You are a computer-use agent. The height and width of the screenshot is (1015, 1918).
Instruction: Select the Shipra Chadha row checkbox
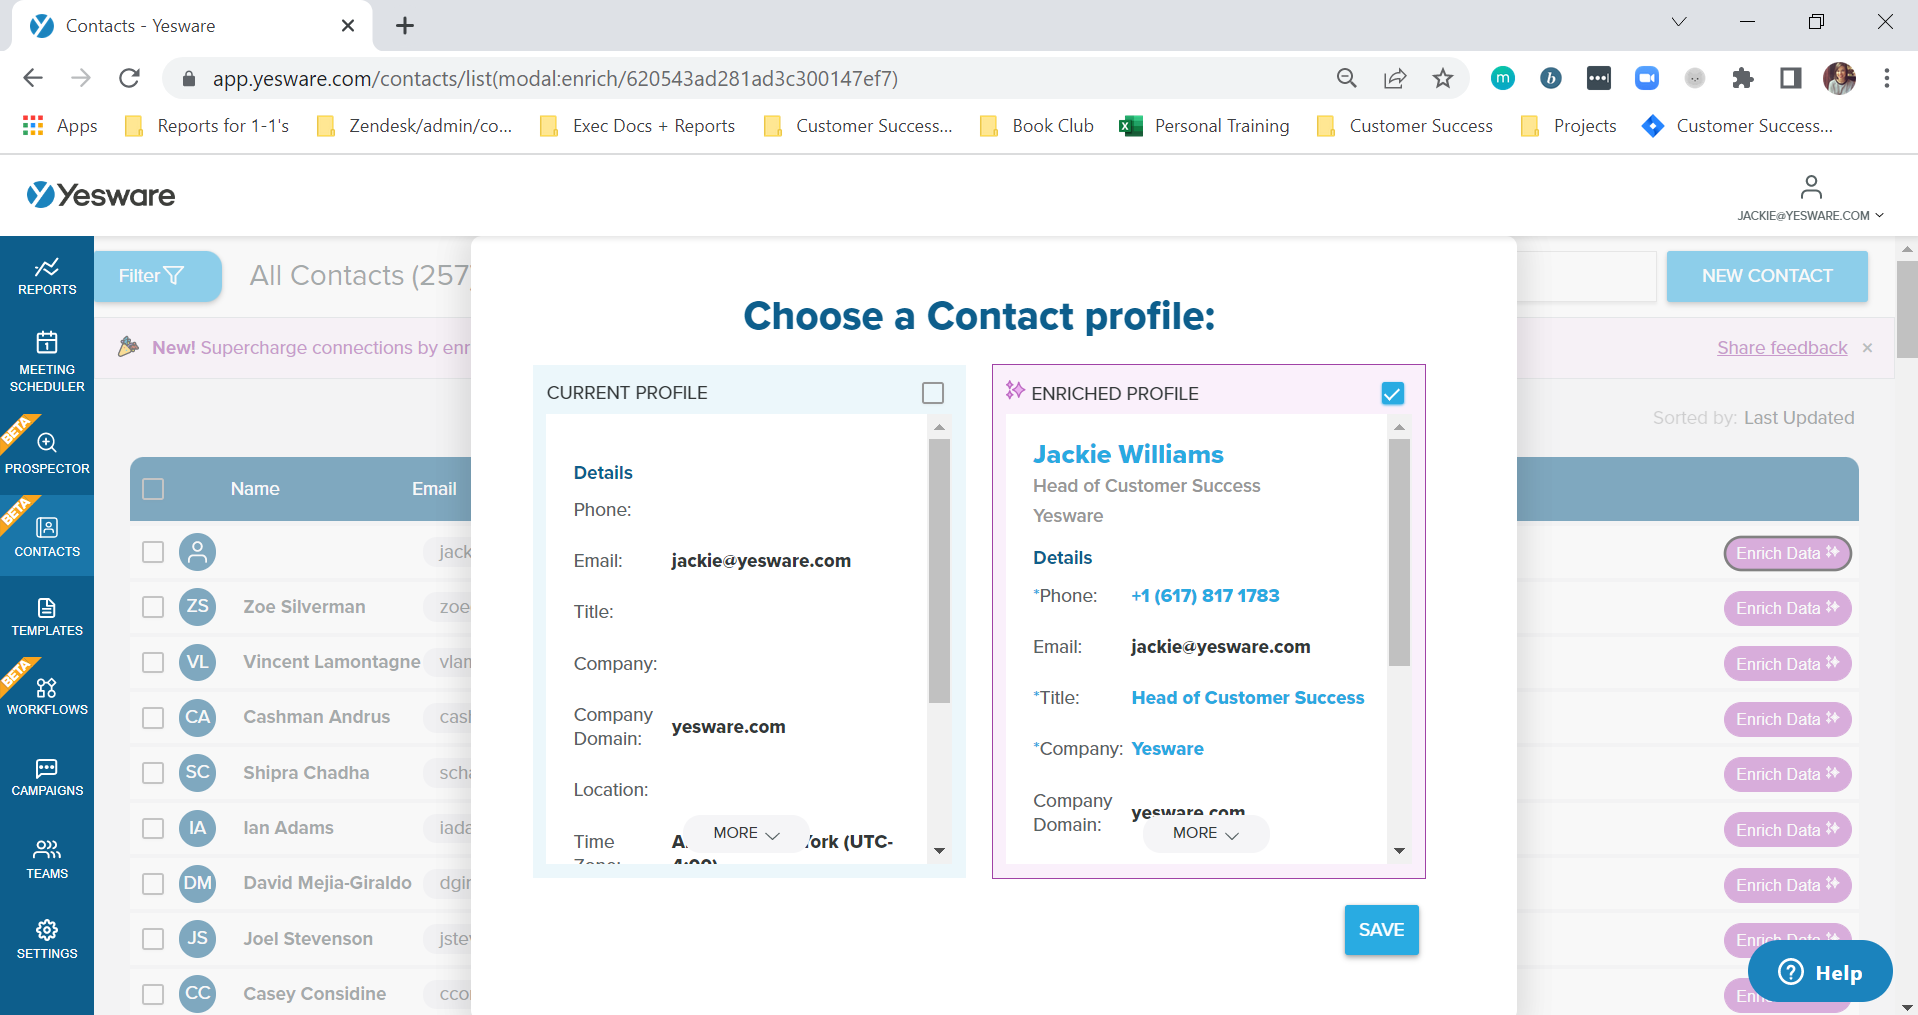[153, 773]
